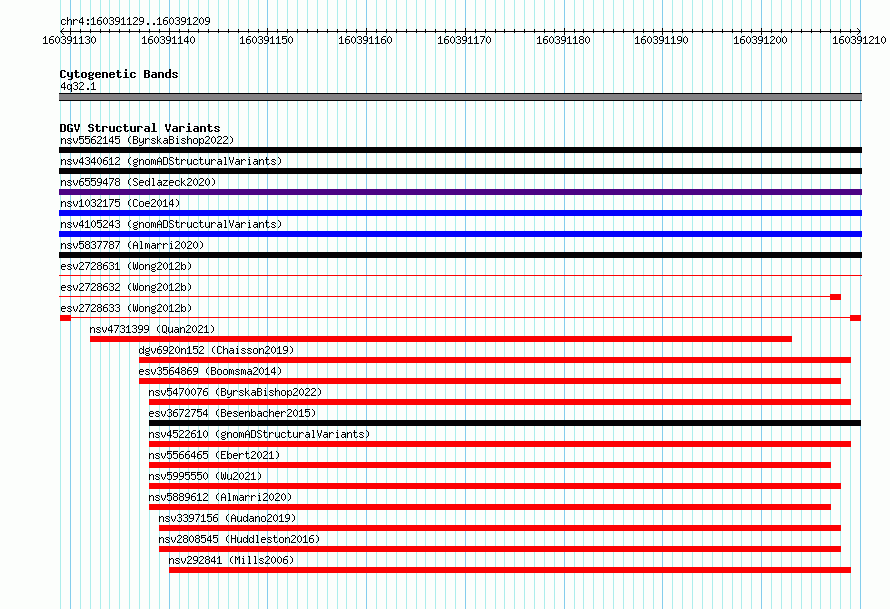The width and height of the screenshot is (890, 609).
Task: Click the red bar under nsv3397156
Action: click(499, 528)
